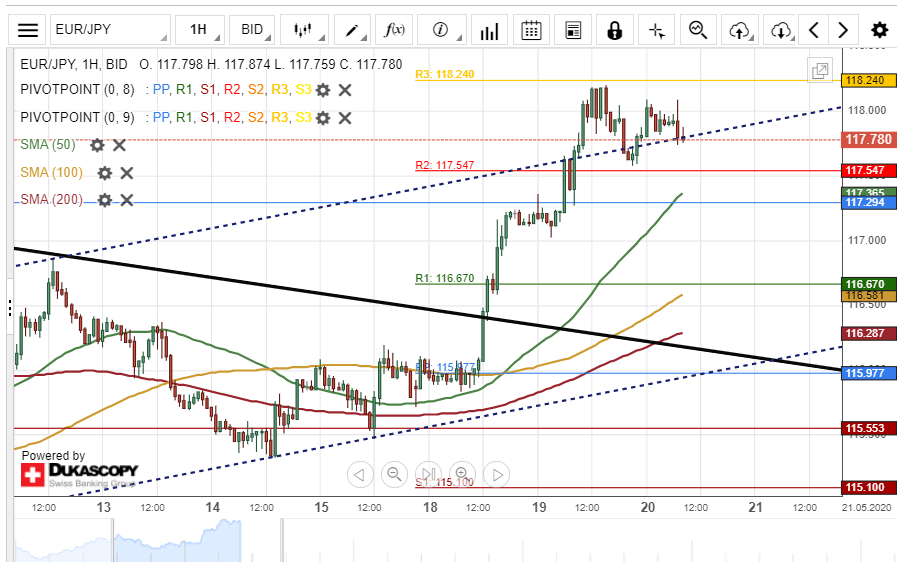Open settings gear for SMA (200)

tap(104, 200)
